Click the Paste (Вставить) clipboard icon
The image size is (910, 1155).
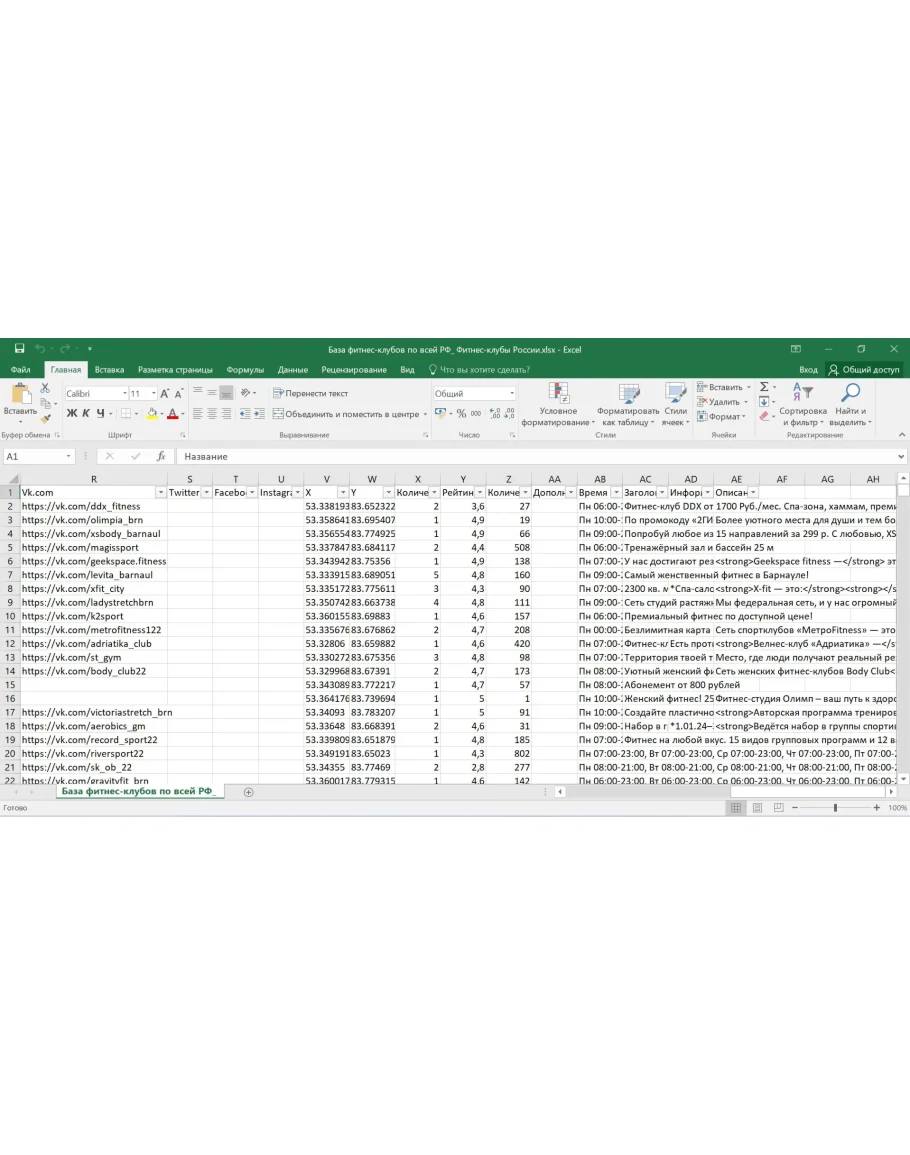[20, 394]
